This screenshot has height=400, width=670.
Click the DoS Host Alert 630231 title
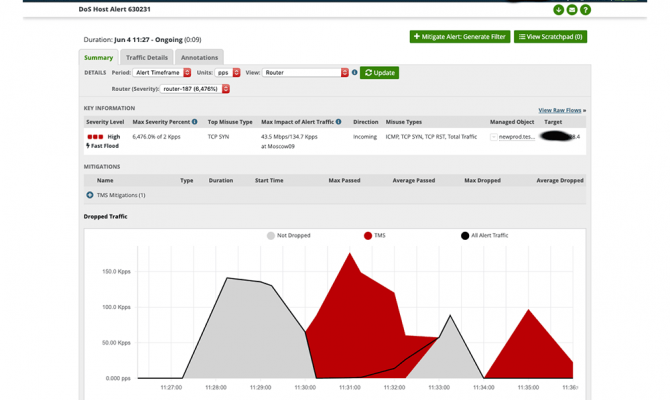115,9
